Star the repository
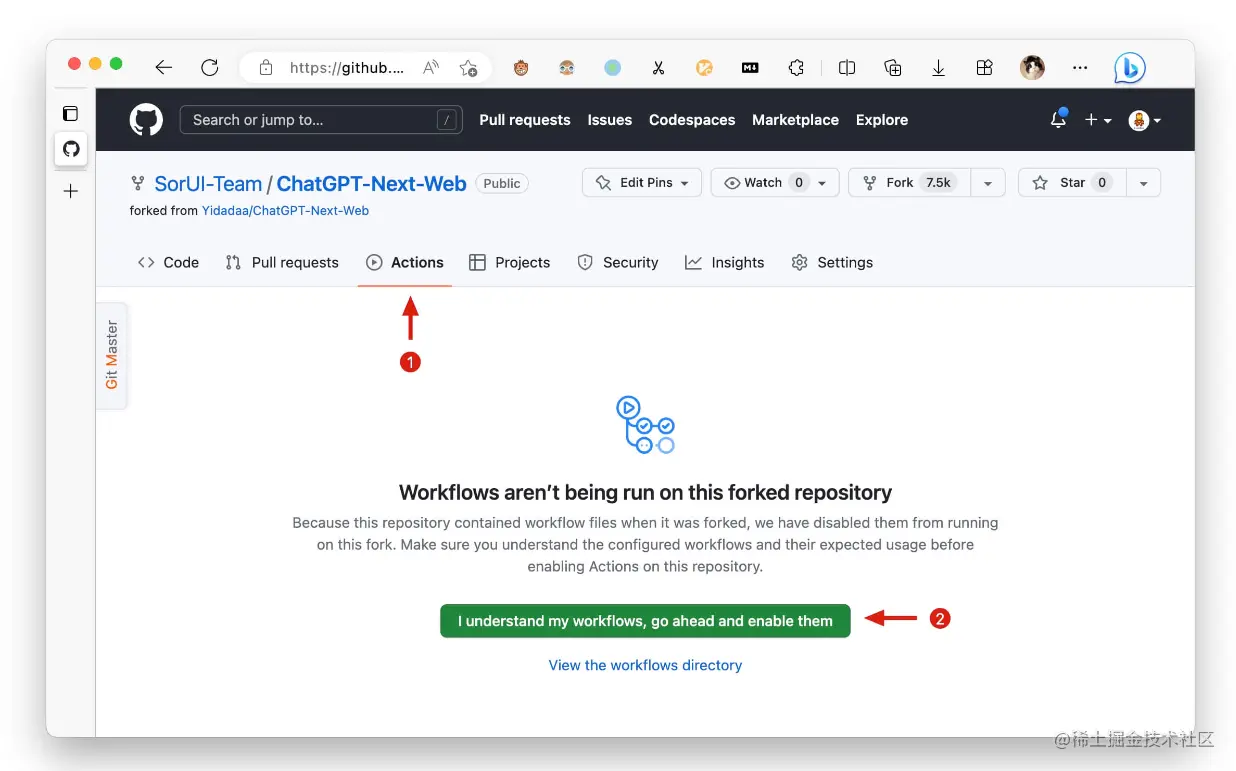The image size is (1236, 771). (x=1072, y=183)
